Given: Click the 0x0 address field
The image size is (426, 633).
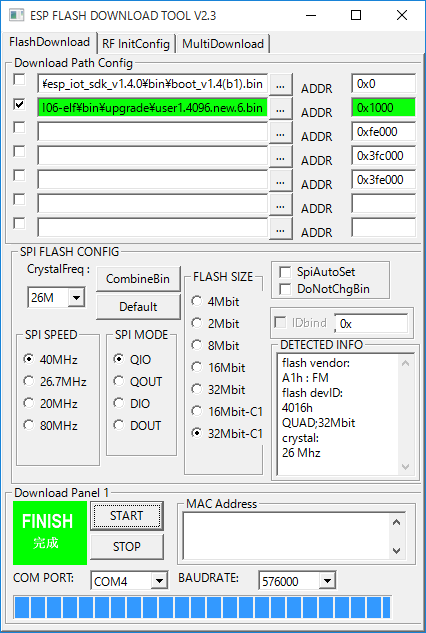Looking at the screenshot, I should pyautogui.click(x=383, y=84).
